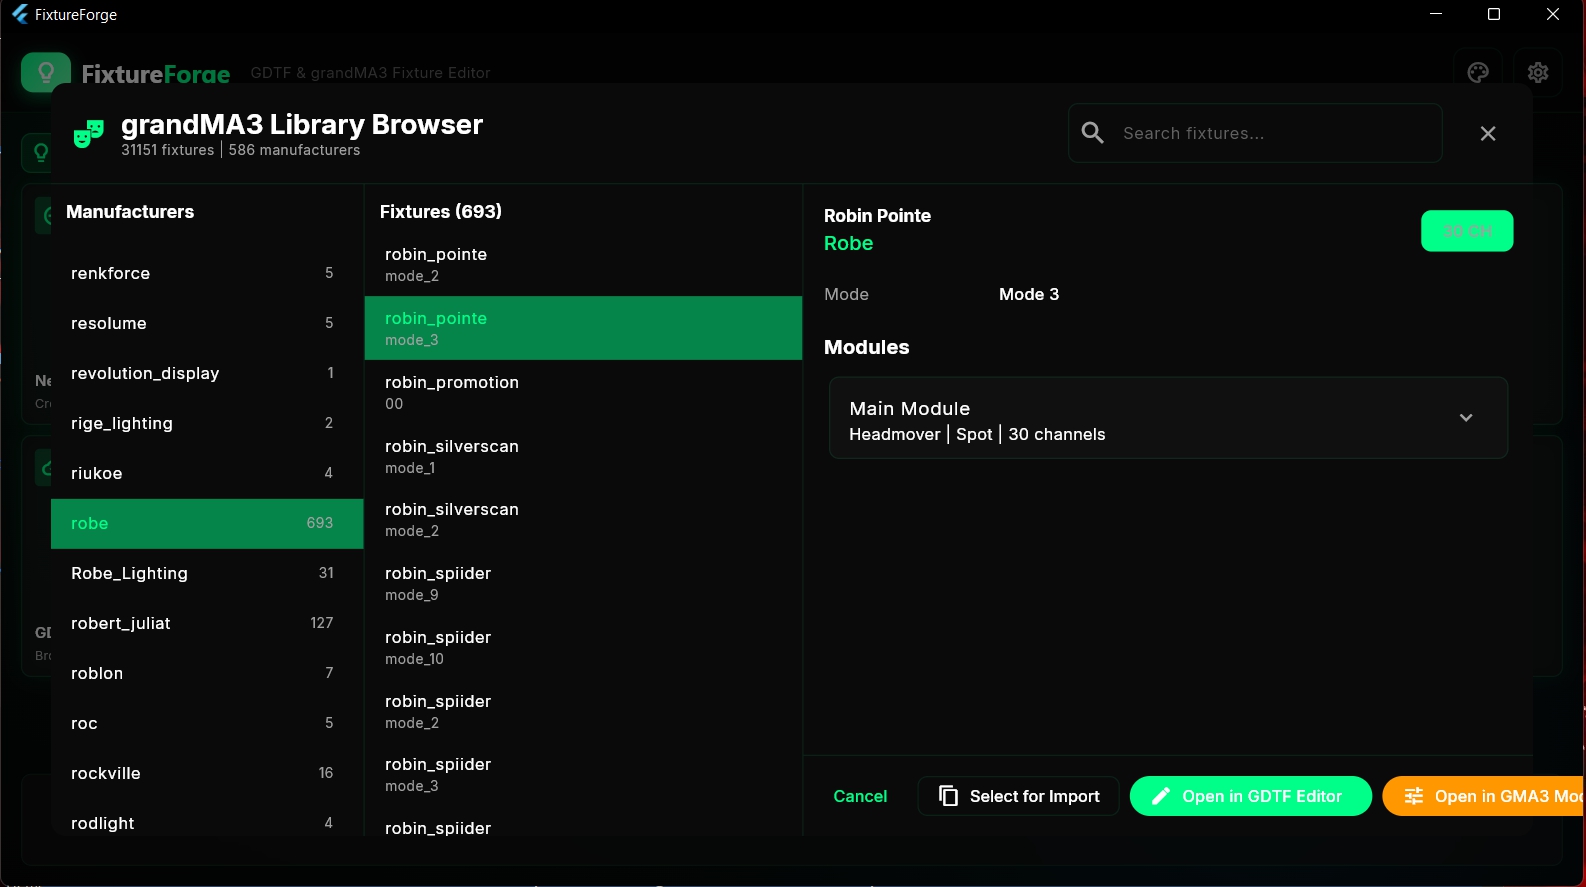The height and width of the screenshot is (887, 1586).
Task: Select manufacturer rockville
Action: tap(207, 773)
